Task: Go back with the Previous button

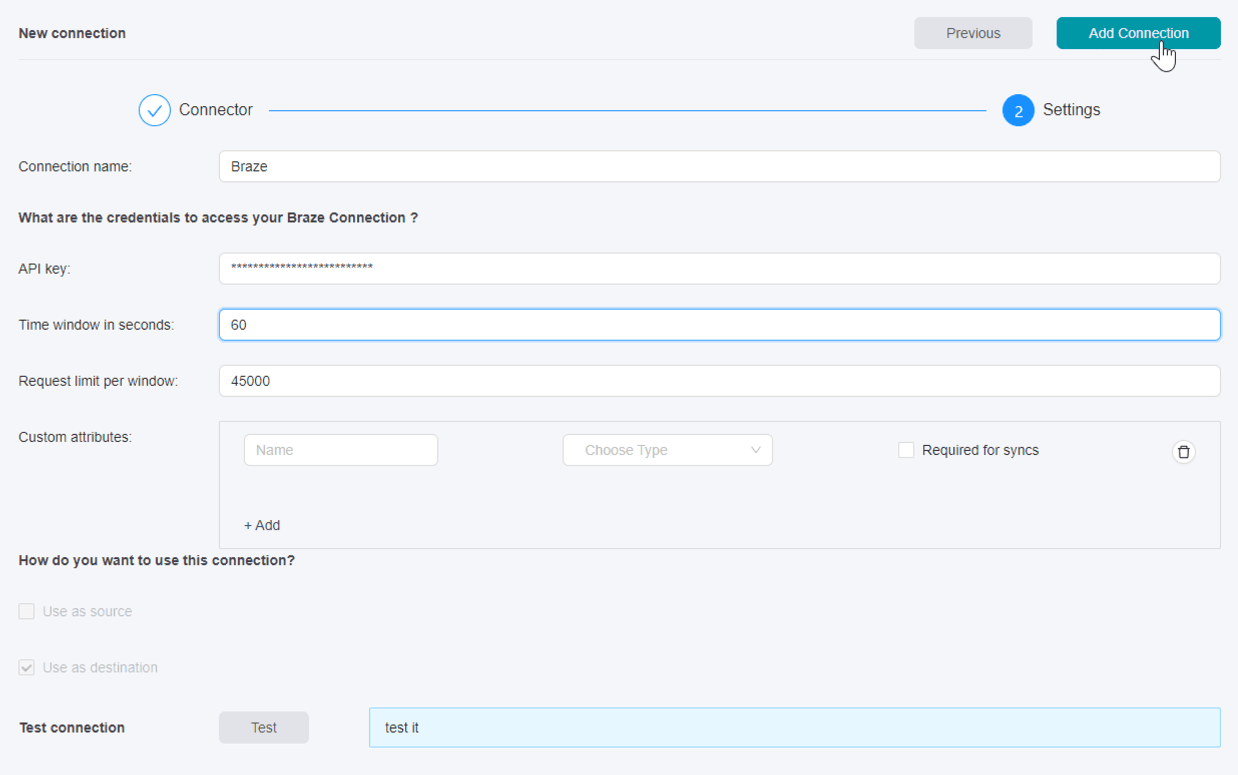Action: (x=973, y=33)
